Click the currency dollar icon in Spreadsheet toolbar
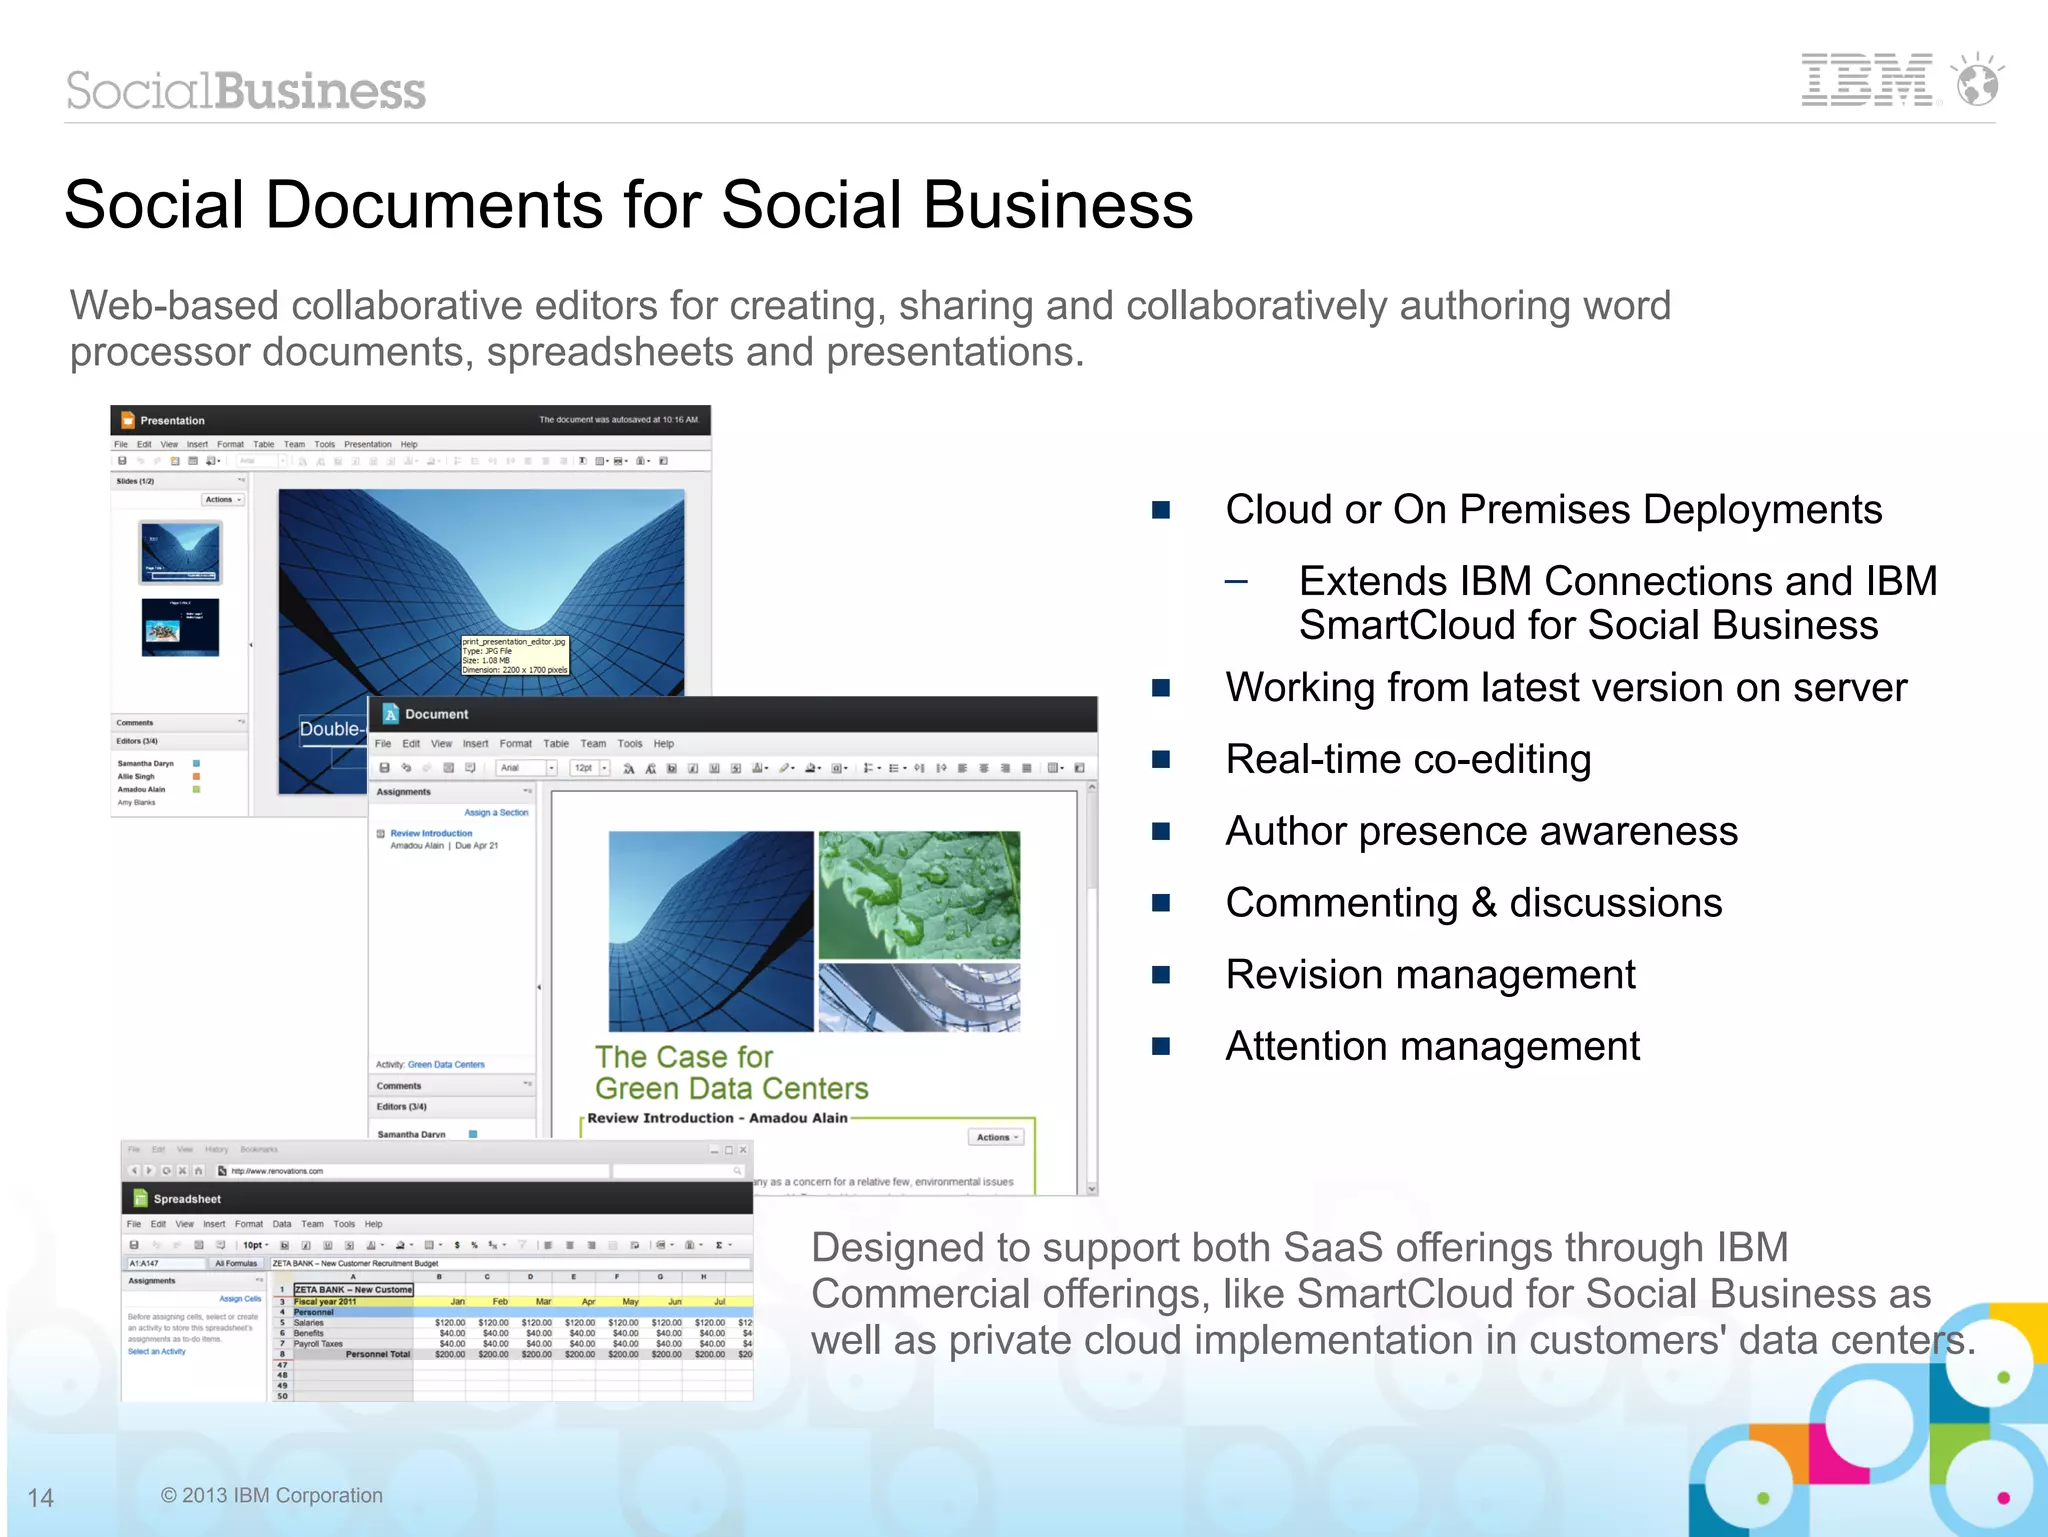 click(x=457, y=1245)
